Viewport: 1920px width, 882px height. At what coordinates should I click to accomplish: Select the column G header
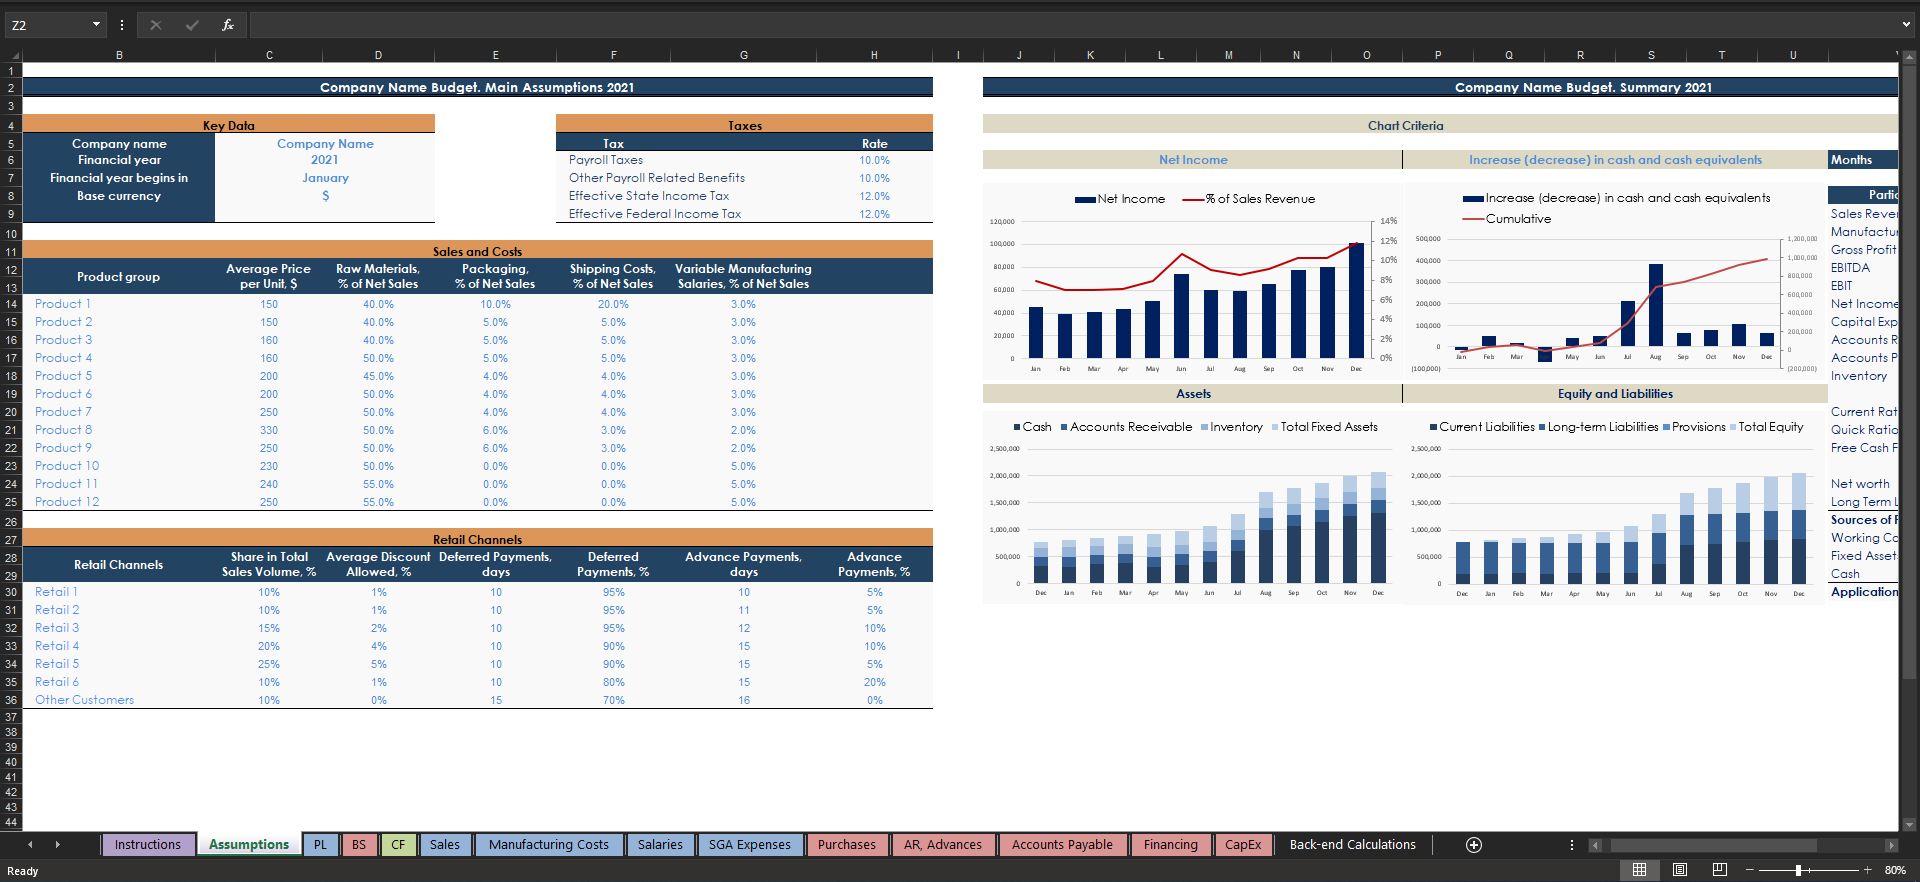(743, 56)
